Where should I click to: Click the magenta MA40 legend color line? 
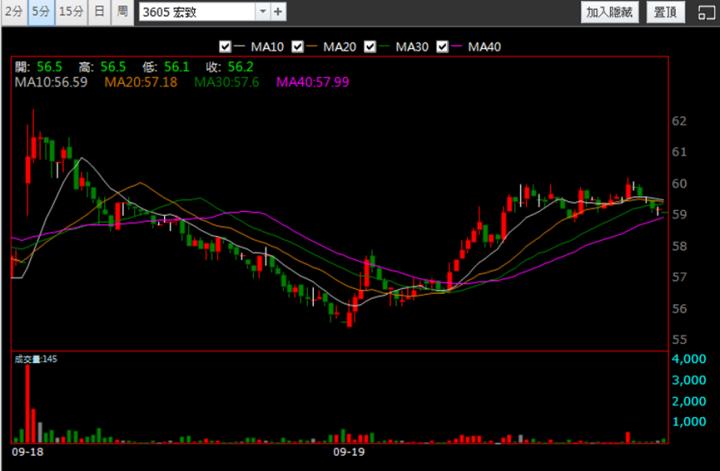point(459,47)
